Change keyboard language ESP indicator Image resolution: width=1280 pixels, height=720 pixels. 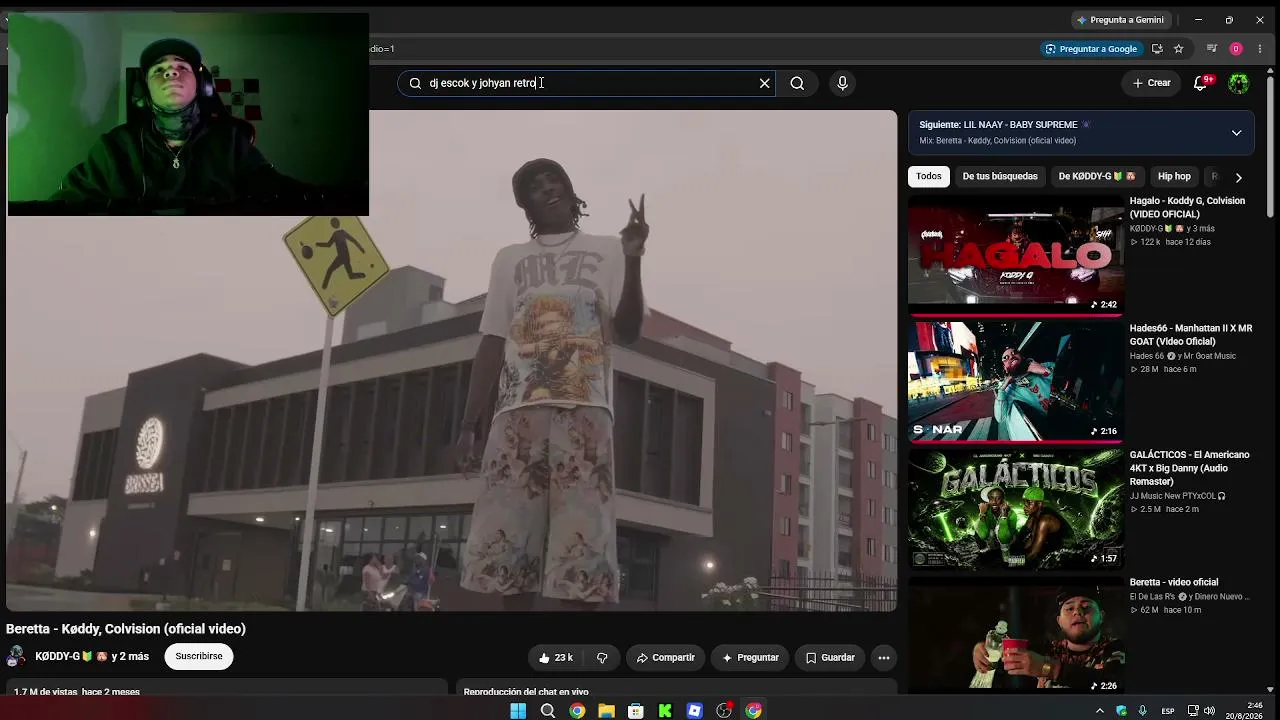click(x=1168, y=711)
